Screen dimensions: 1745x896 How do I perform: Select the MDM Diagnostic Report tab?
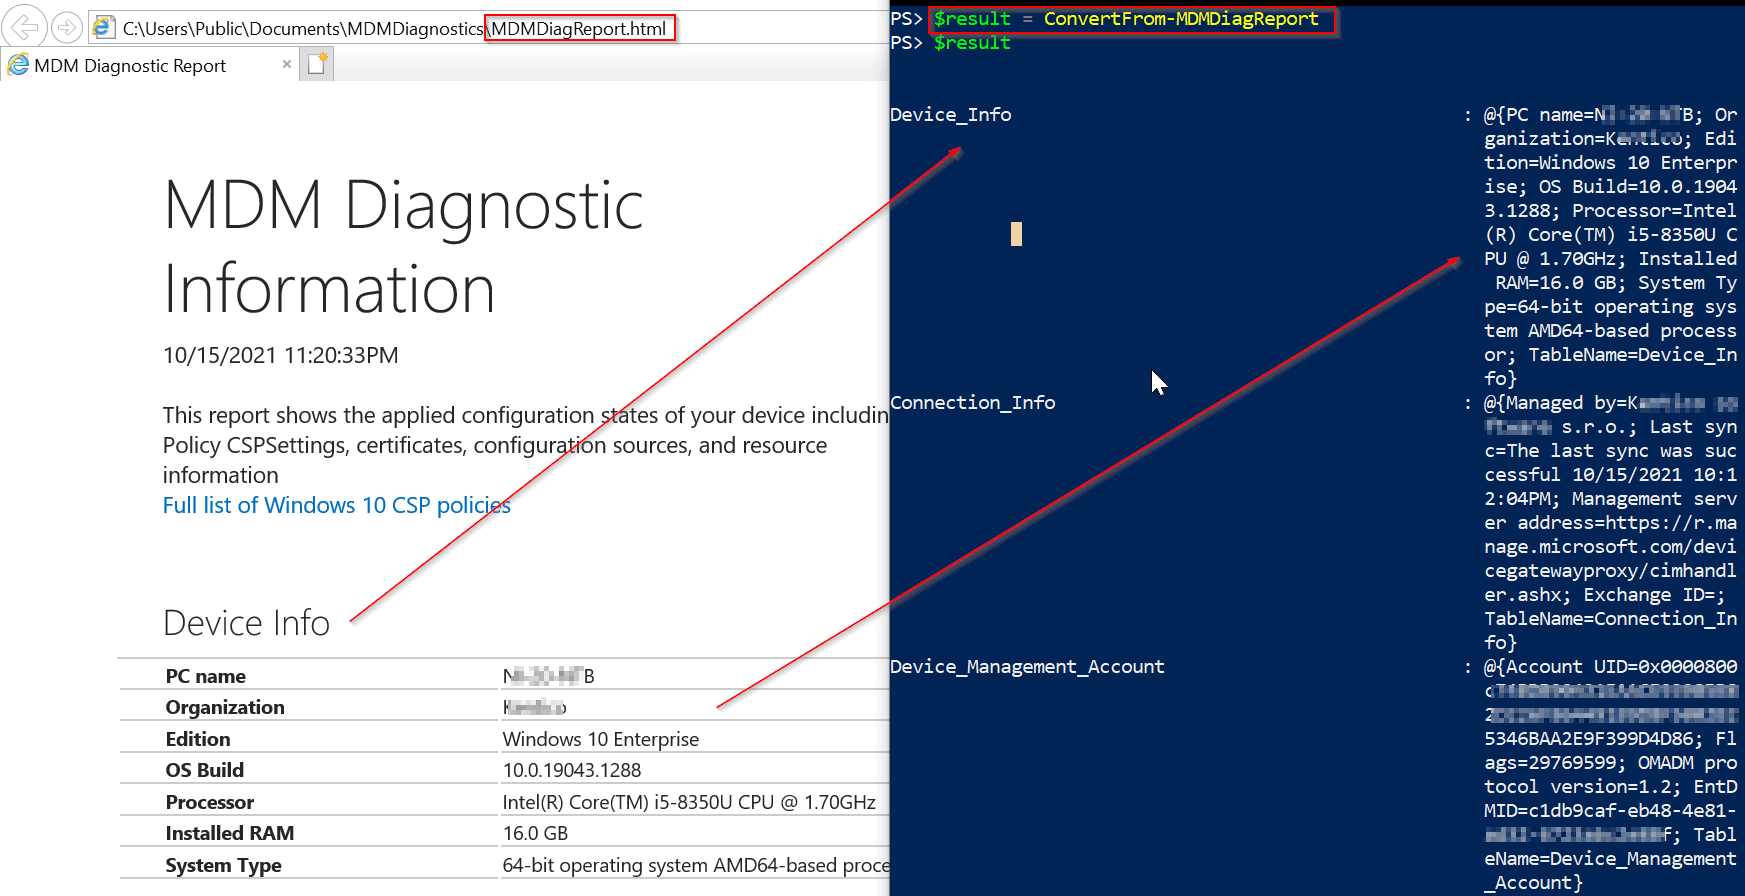(130, 66)
